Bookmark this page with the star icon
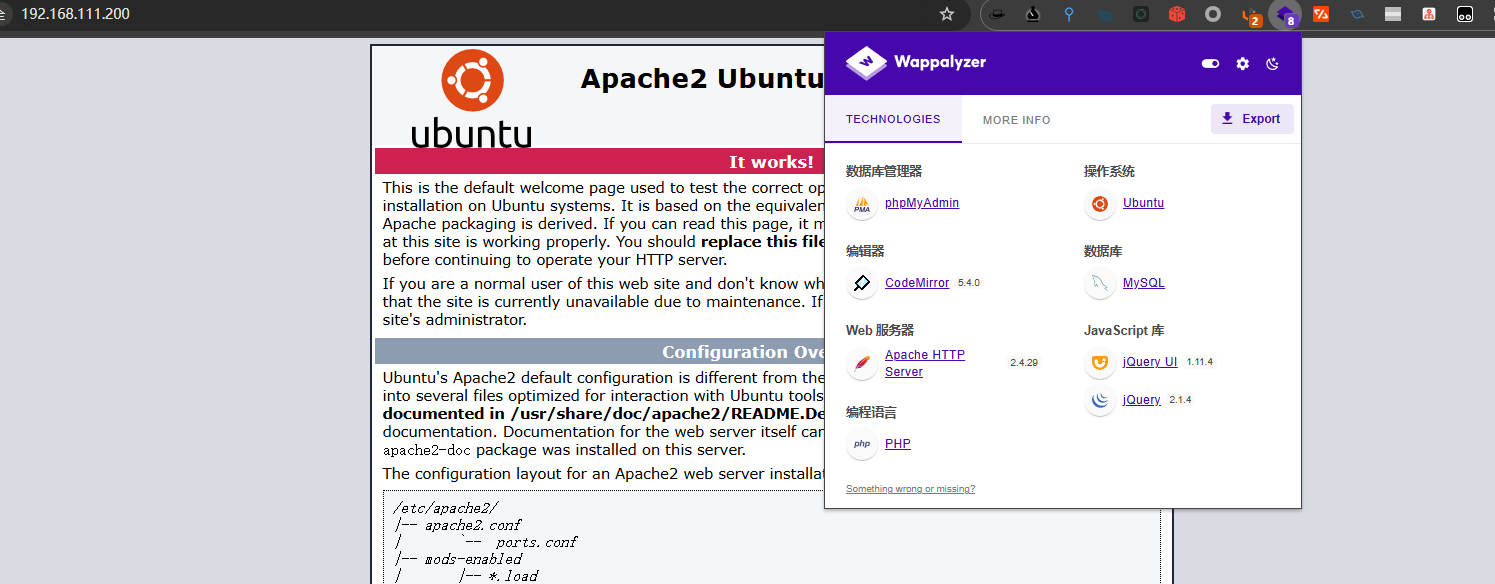Screen dimensions: 1495x584 947,14
